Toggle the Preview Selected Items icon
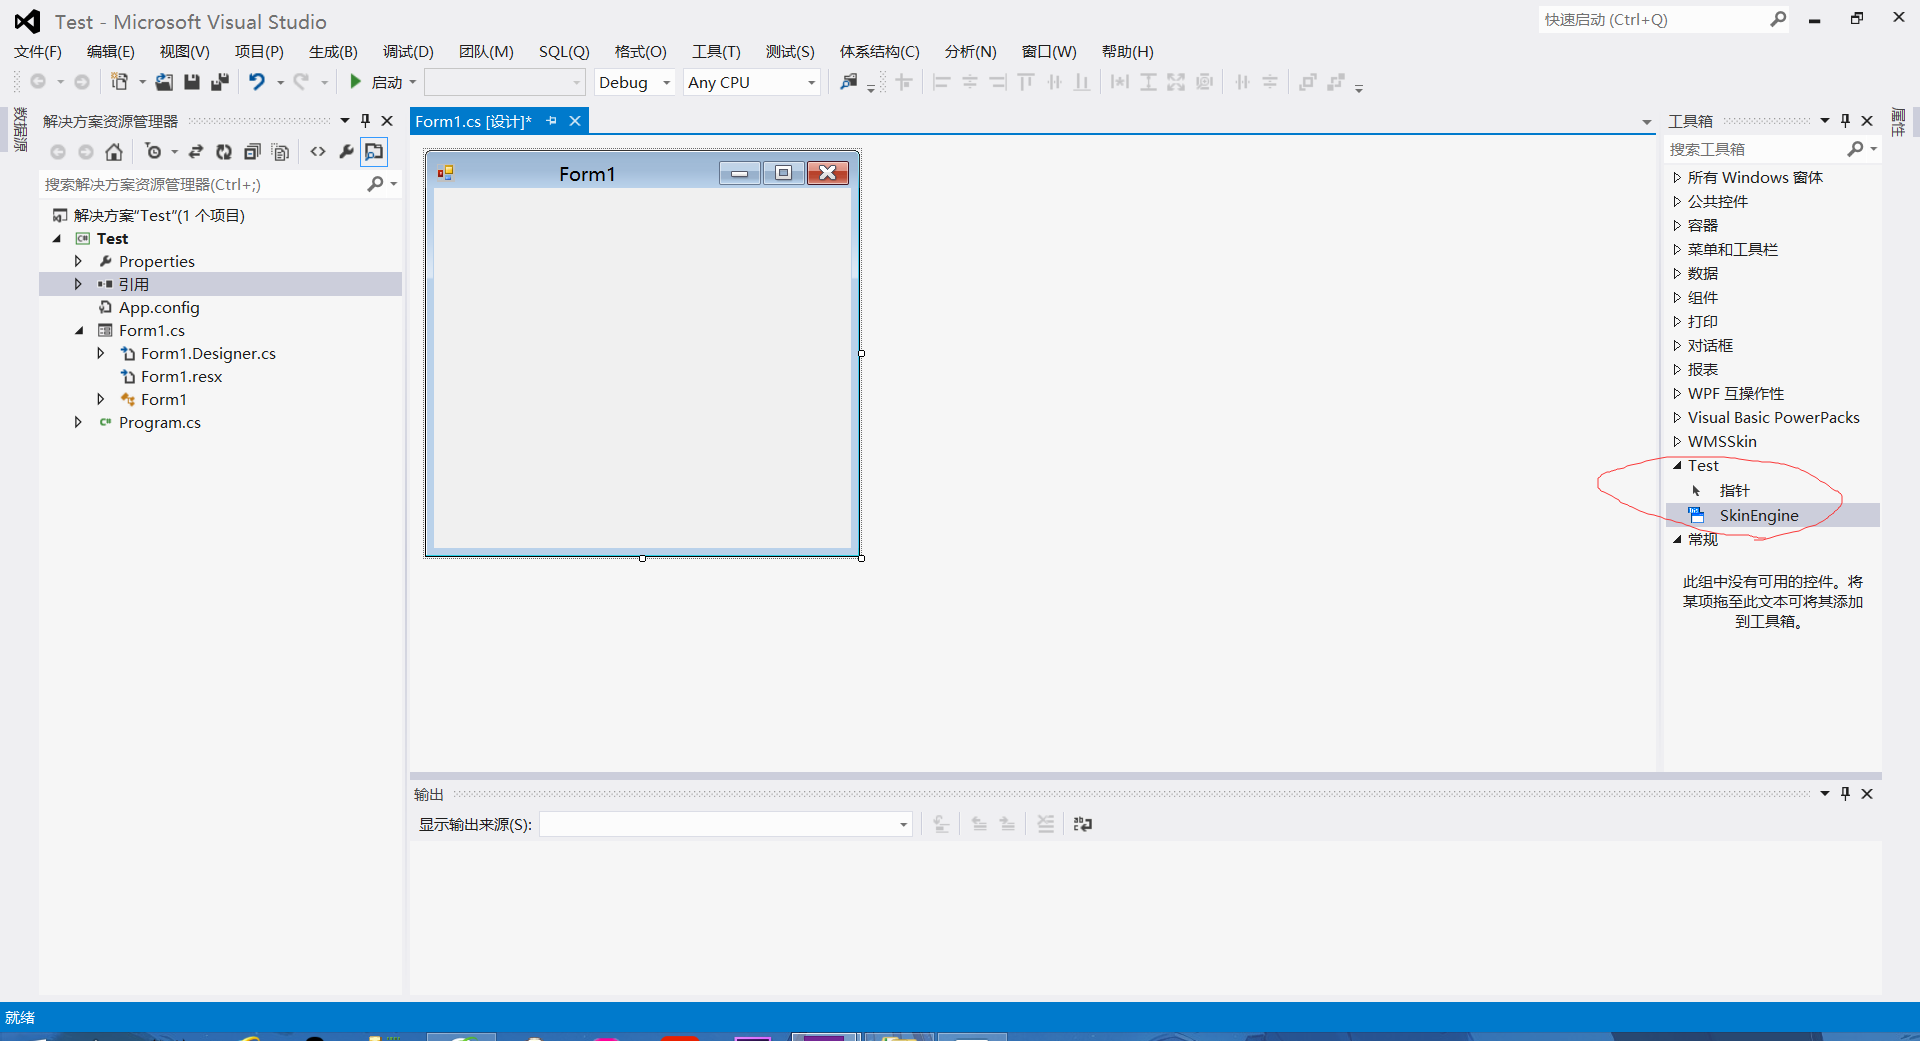 click(x=374, y=152)
